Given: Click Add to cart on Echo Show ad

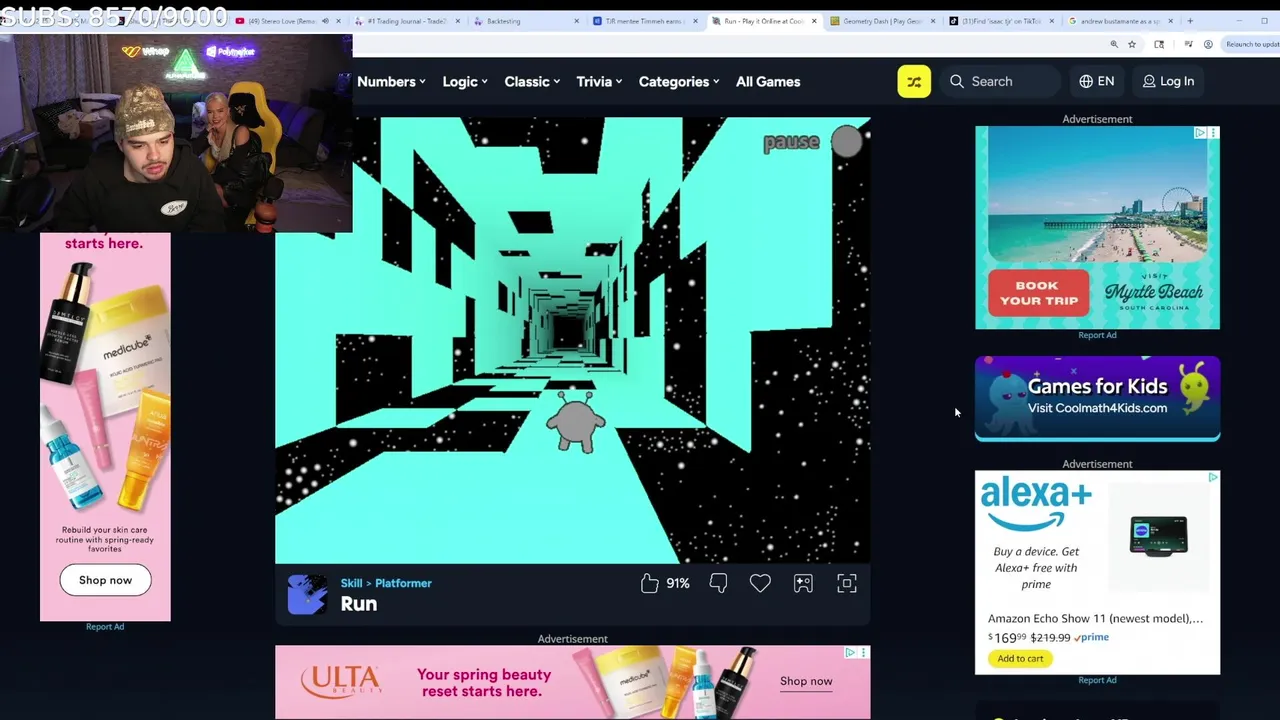Looking at the screenshot, I should coord(1020,658).
